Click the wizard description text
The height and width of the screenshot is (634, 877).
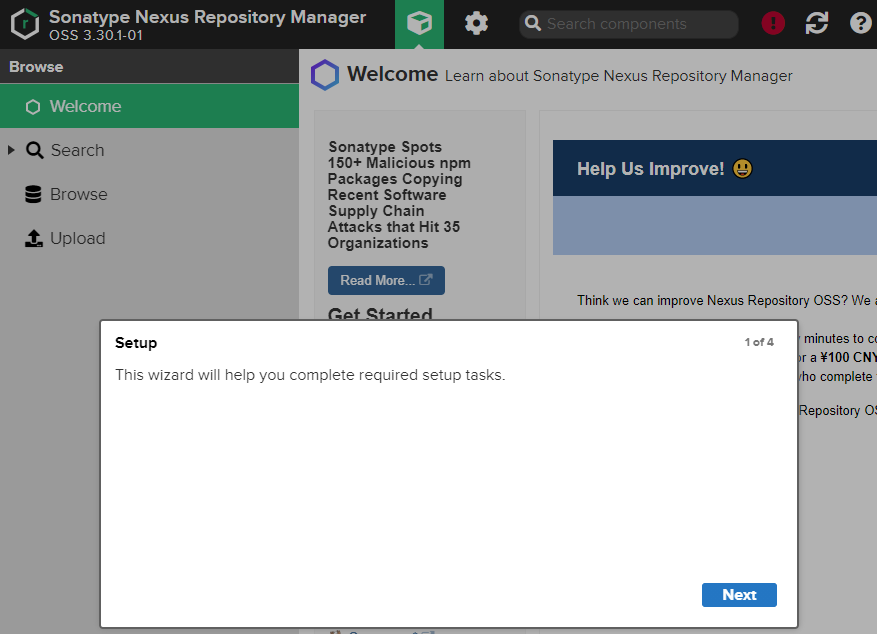pos(310,375)
